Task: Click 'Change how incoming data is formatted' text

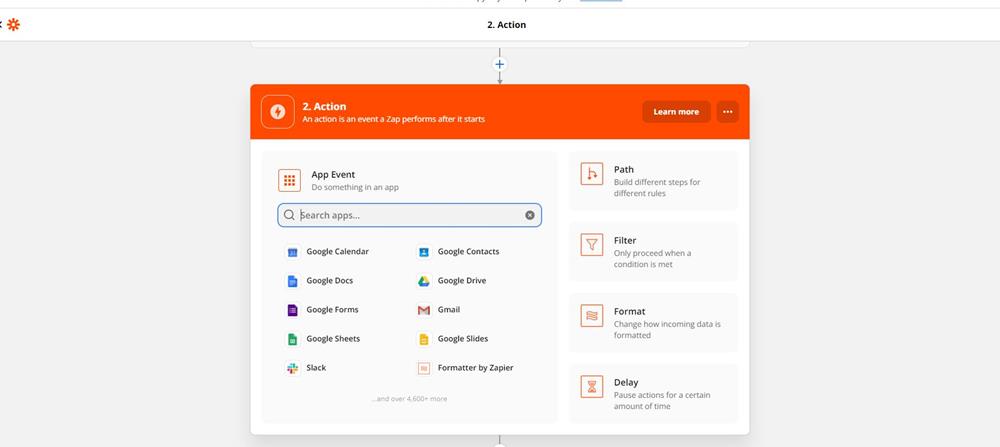Action: pyautogui.click(x=667, y=330)
